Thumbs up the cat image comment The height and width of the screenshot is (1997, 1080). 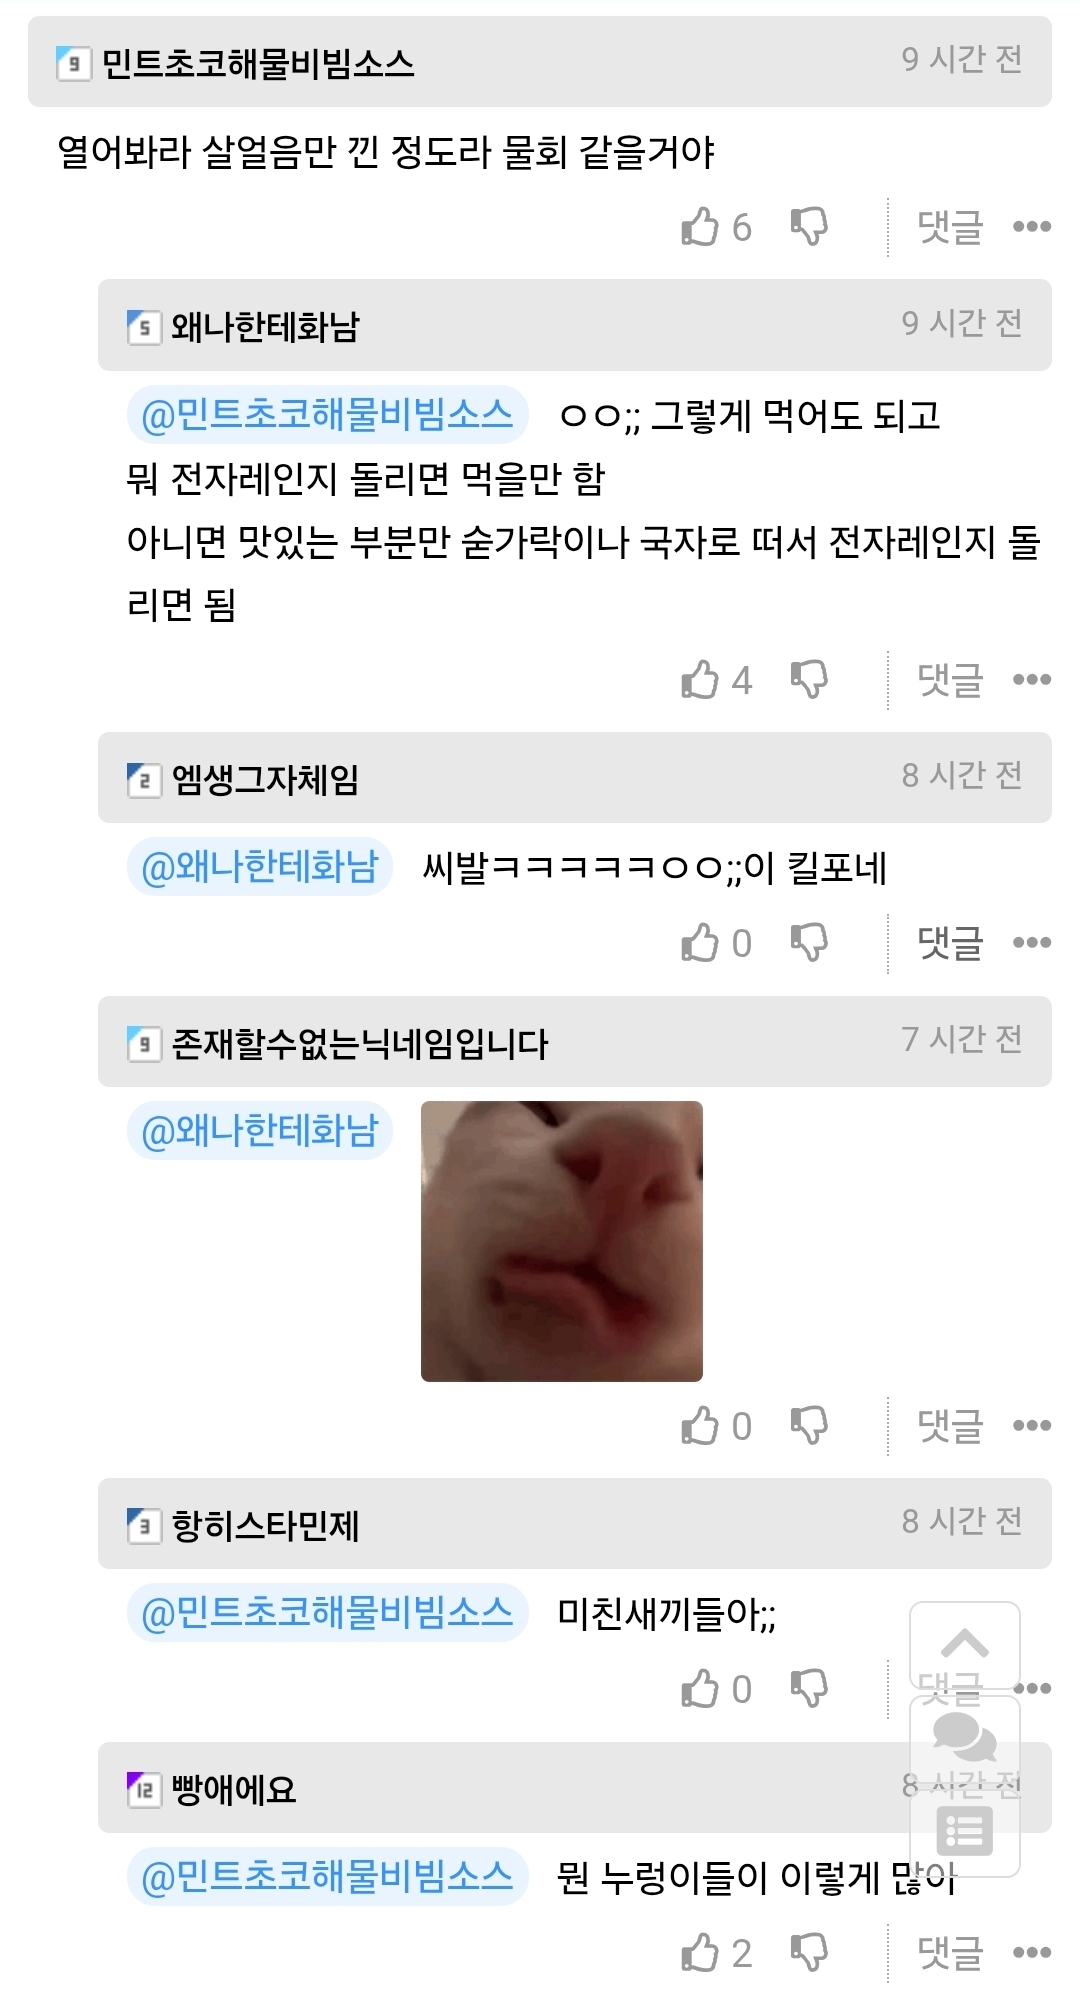[700, 1426]
